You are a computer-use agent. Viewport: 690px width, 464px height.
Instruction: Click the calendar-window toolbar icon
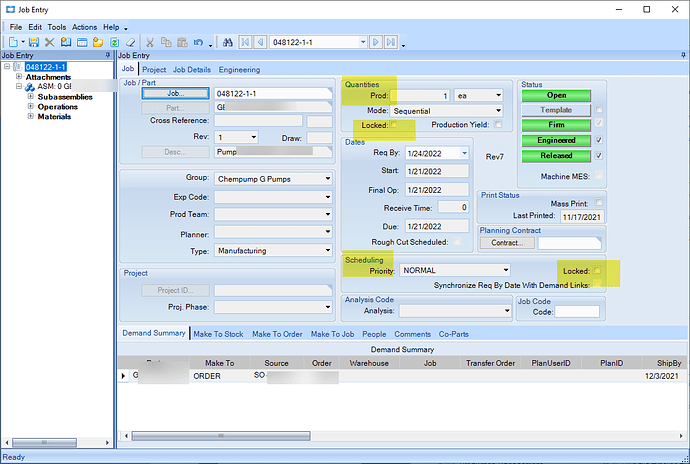point(82,42)
